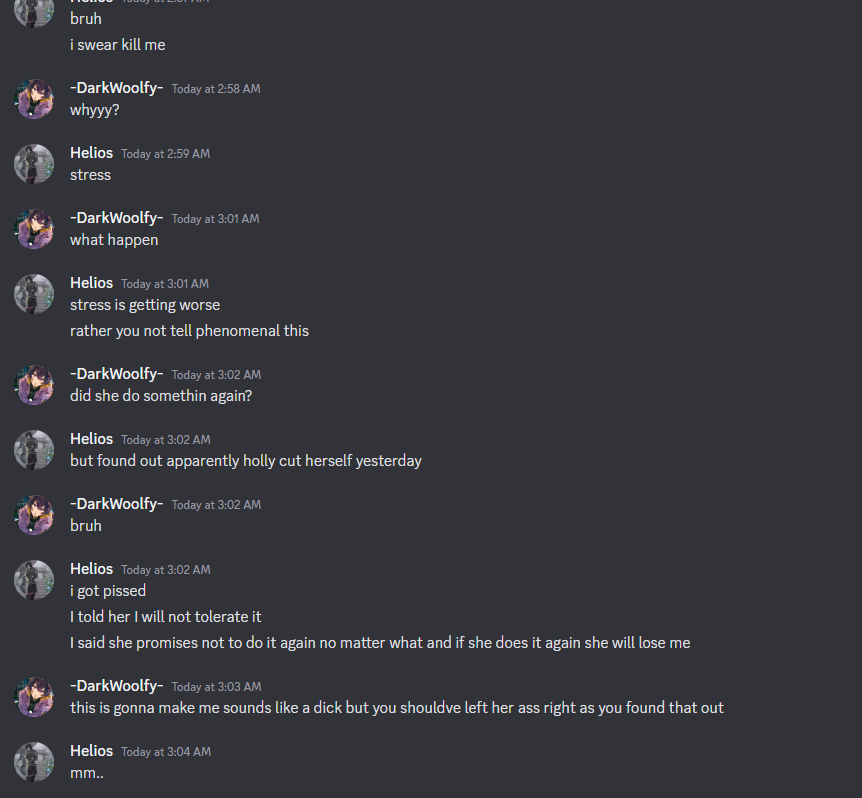The image size is (862, 798).
Task: Open Helios avatar beside 'but found out apparently'
Action: click(34, 450)
